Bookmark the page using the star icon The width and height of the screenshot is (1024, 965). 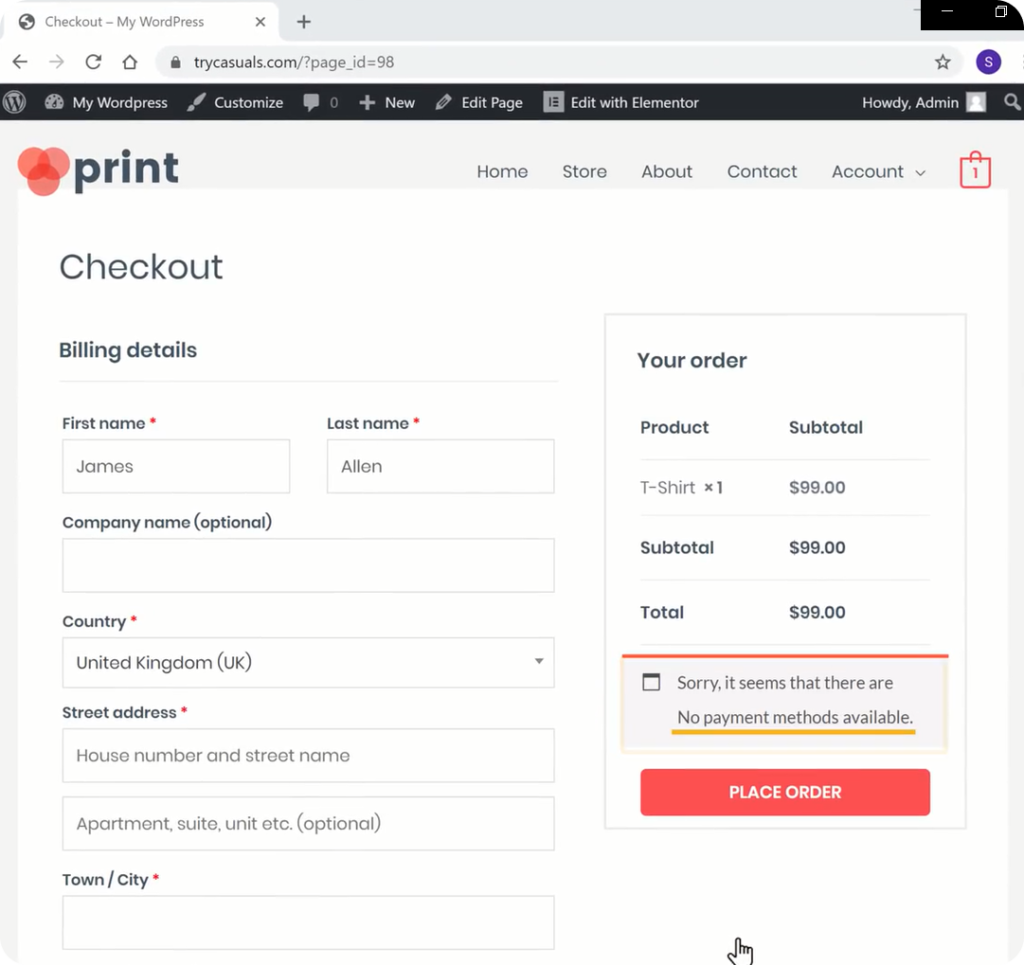[x=942, y=61]
